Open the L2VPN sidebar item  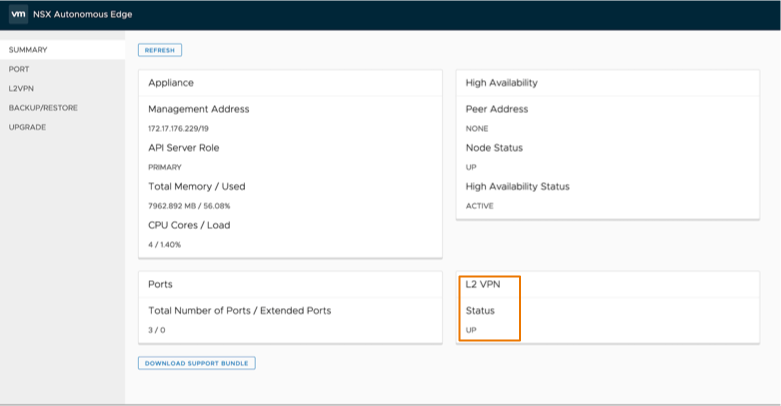pos(22,88)
